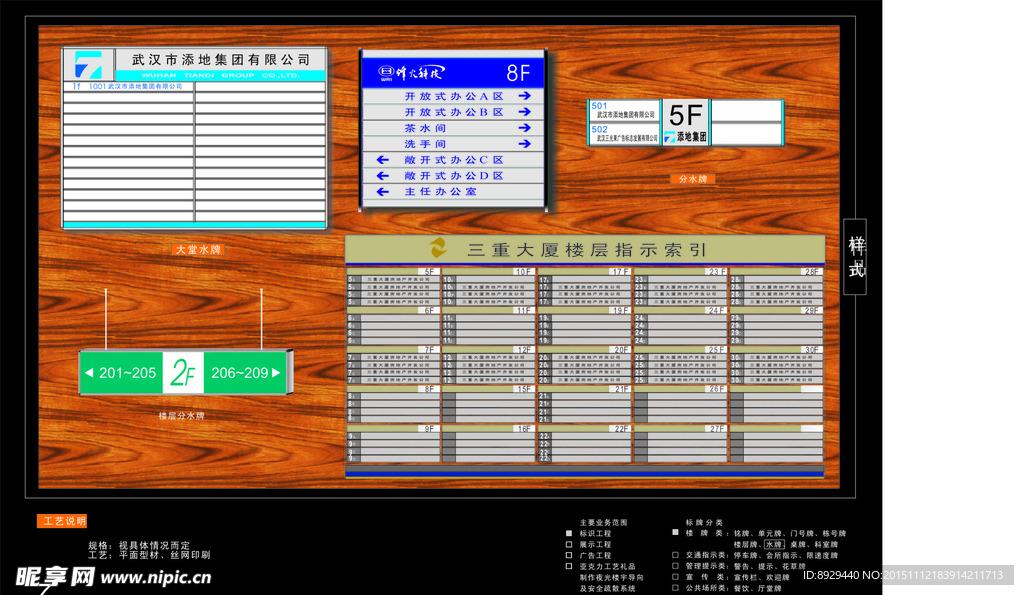Click the 10F label in floor index
This screenshot has height=595, width=1024.
point(524,272)
